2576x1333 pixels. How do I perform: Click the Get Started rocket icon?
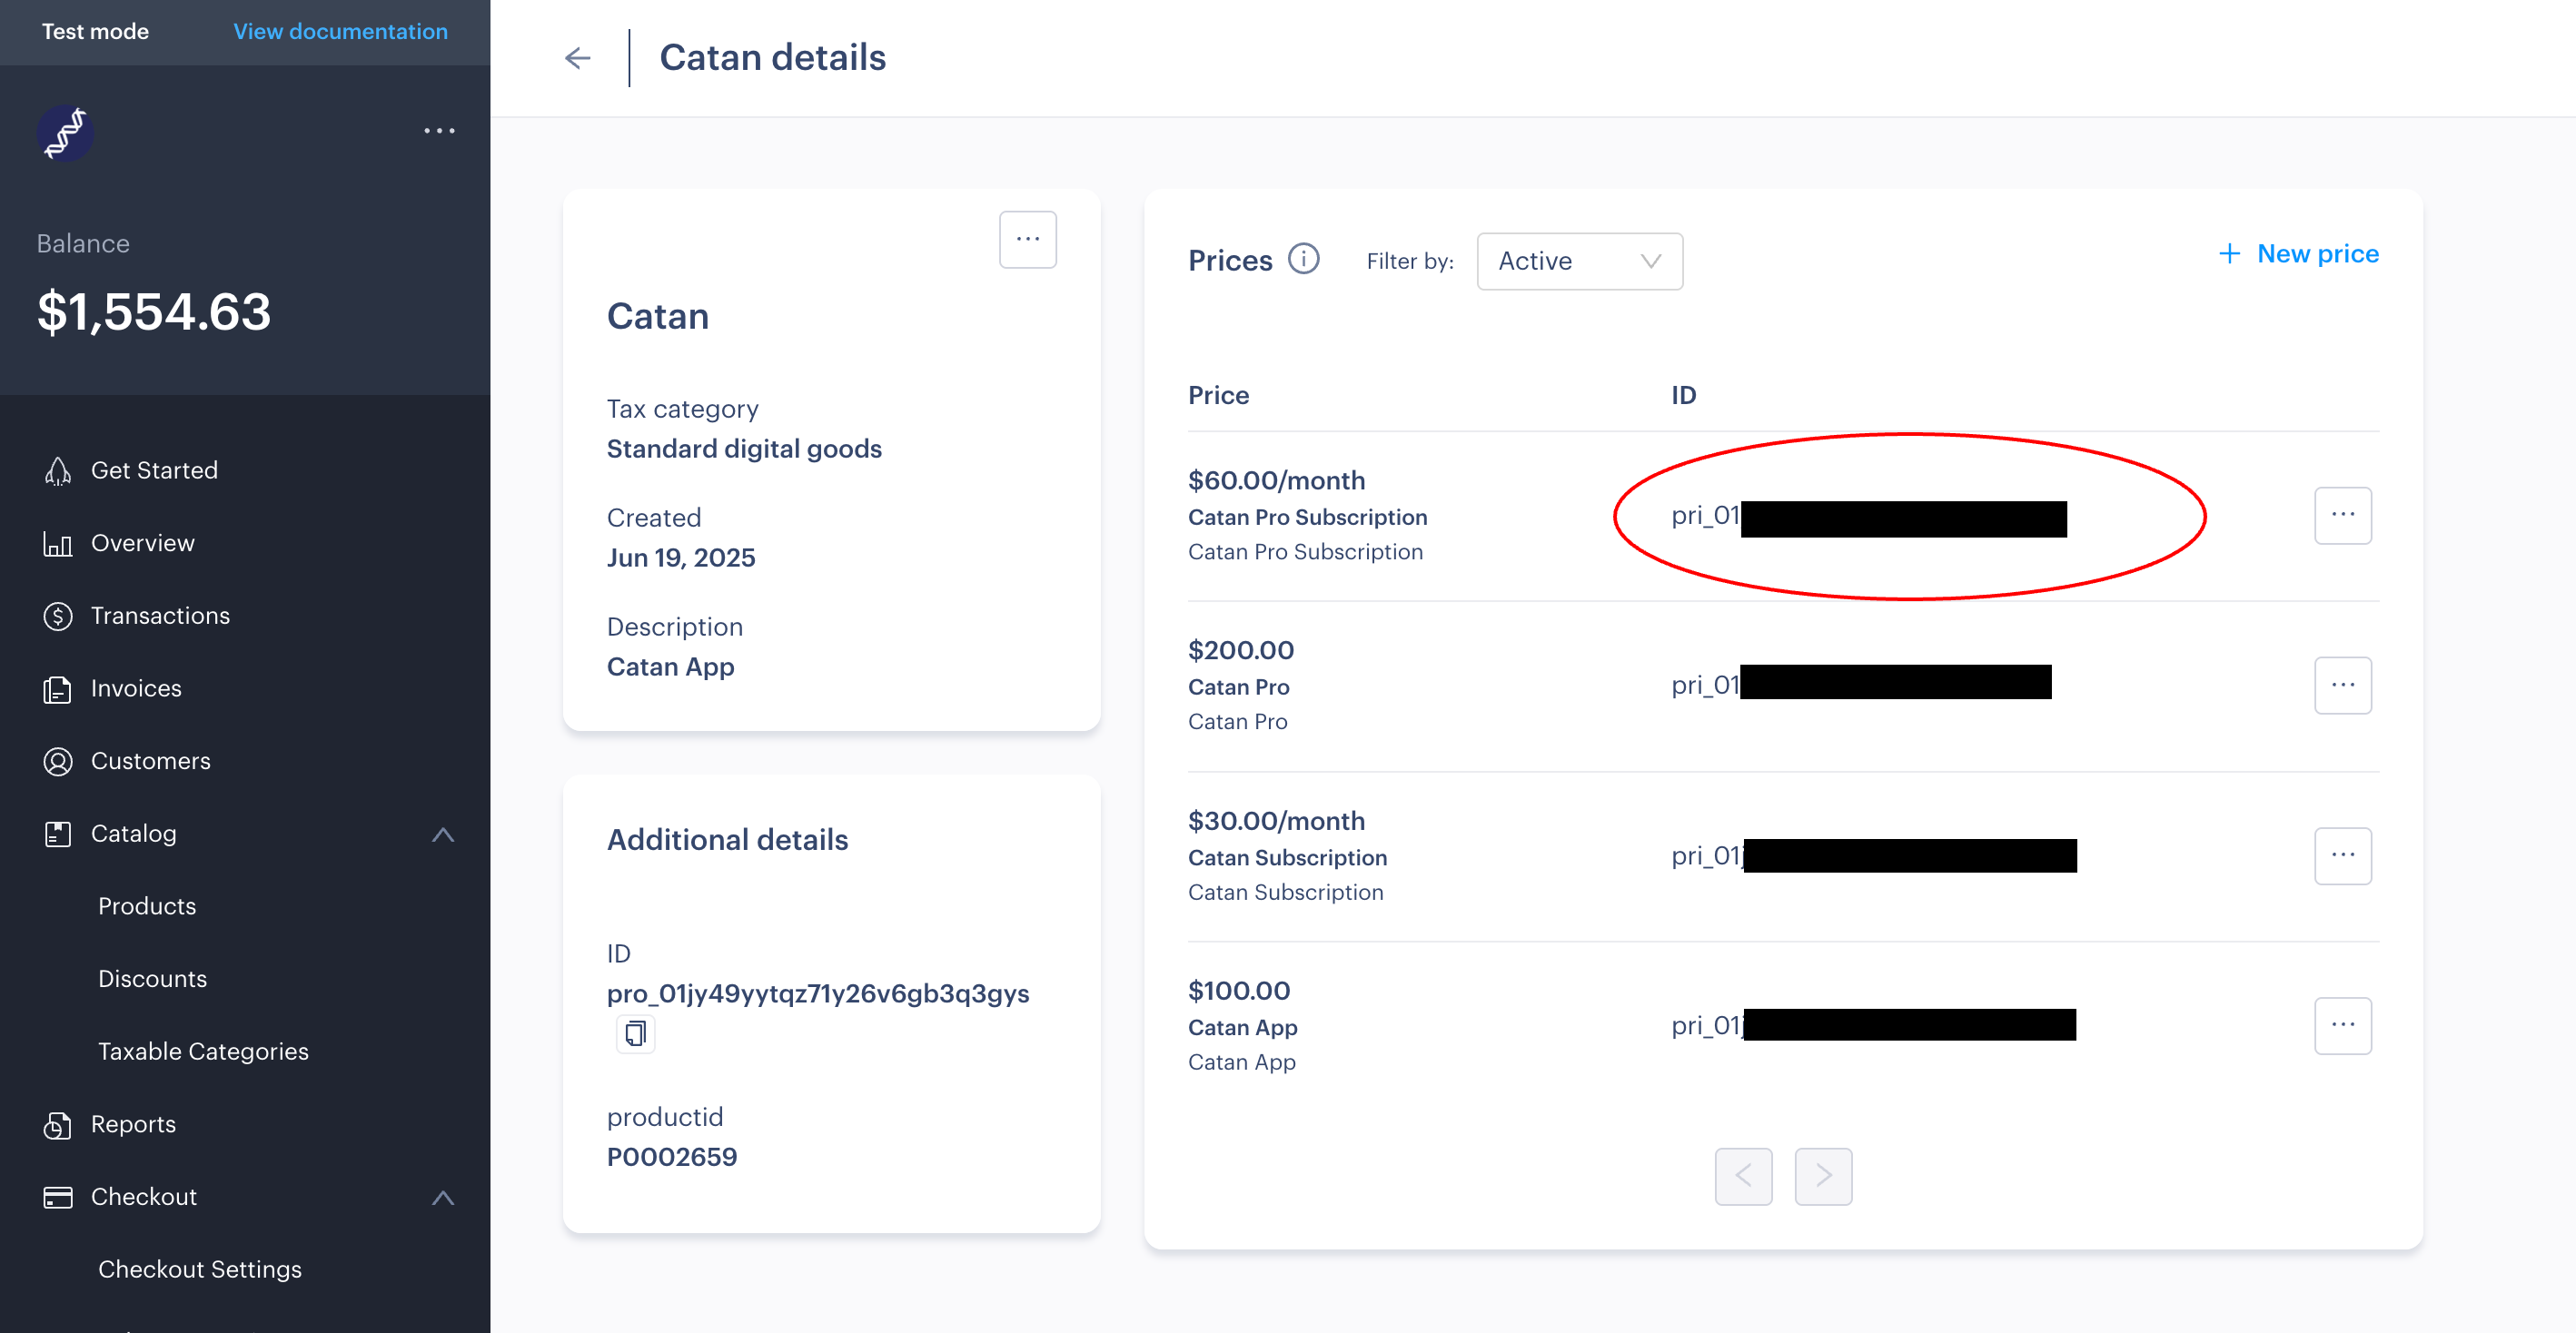pos(58,471)
